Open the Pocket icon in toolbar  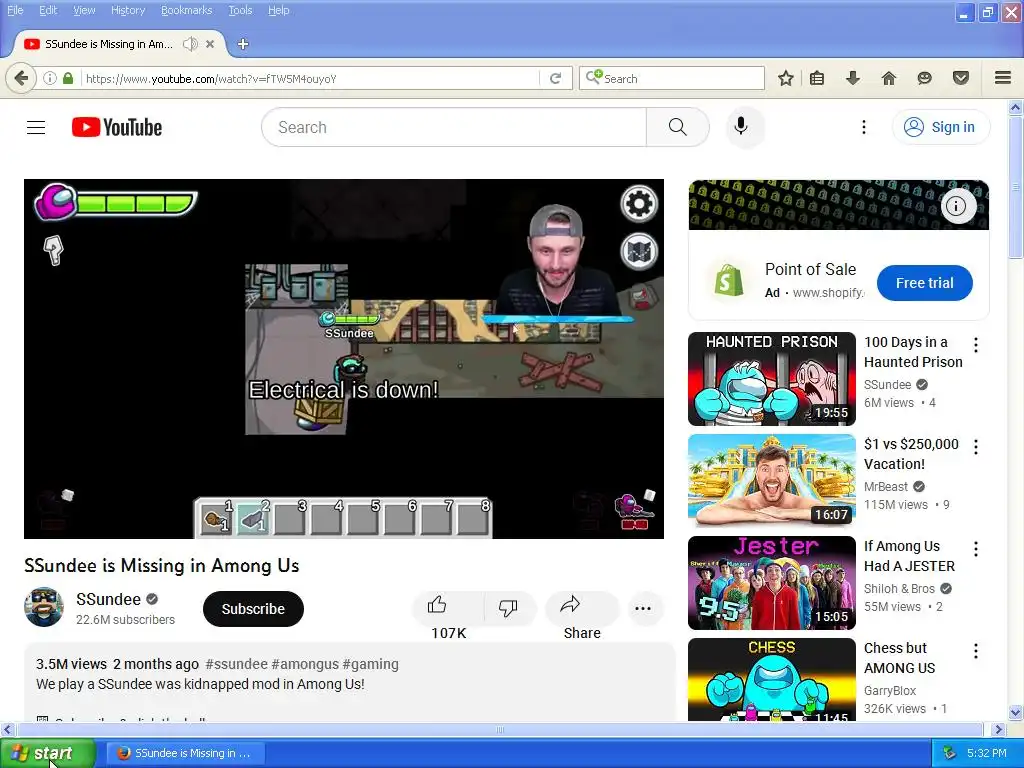961,78
